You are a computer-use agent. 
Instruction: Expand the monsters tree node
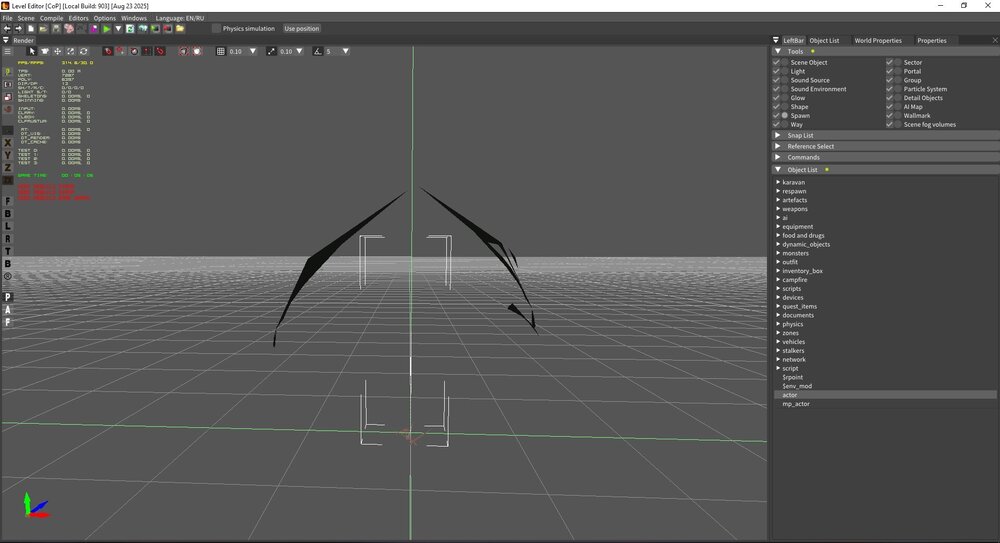coord(778,254)
